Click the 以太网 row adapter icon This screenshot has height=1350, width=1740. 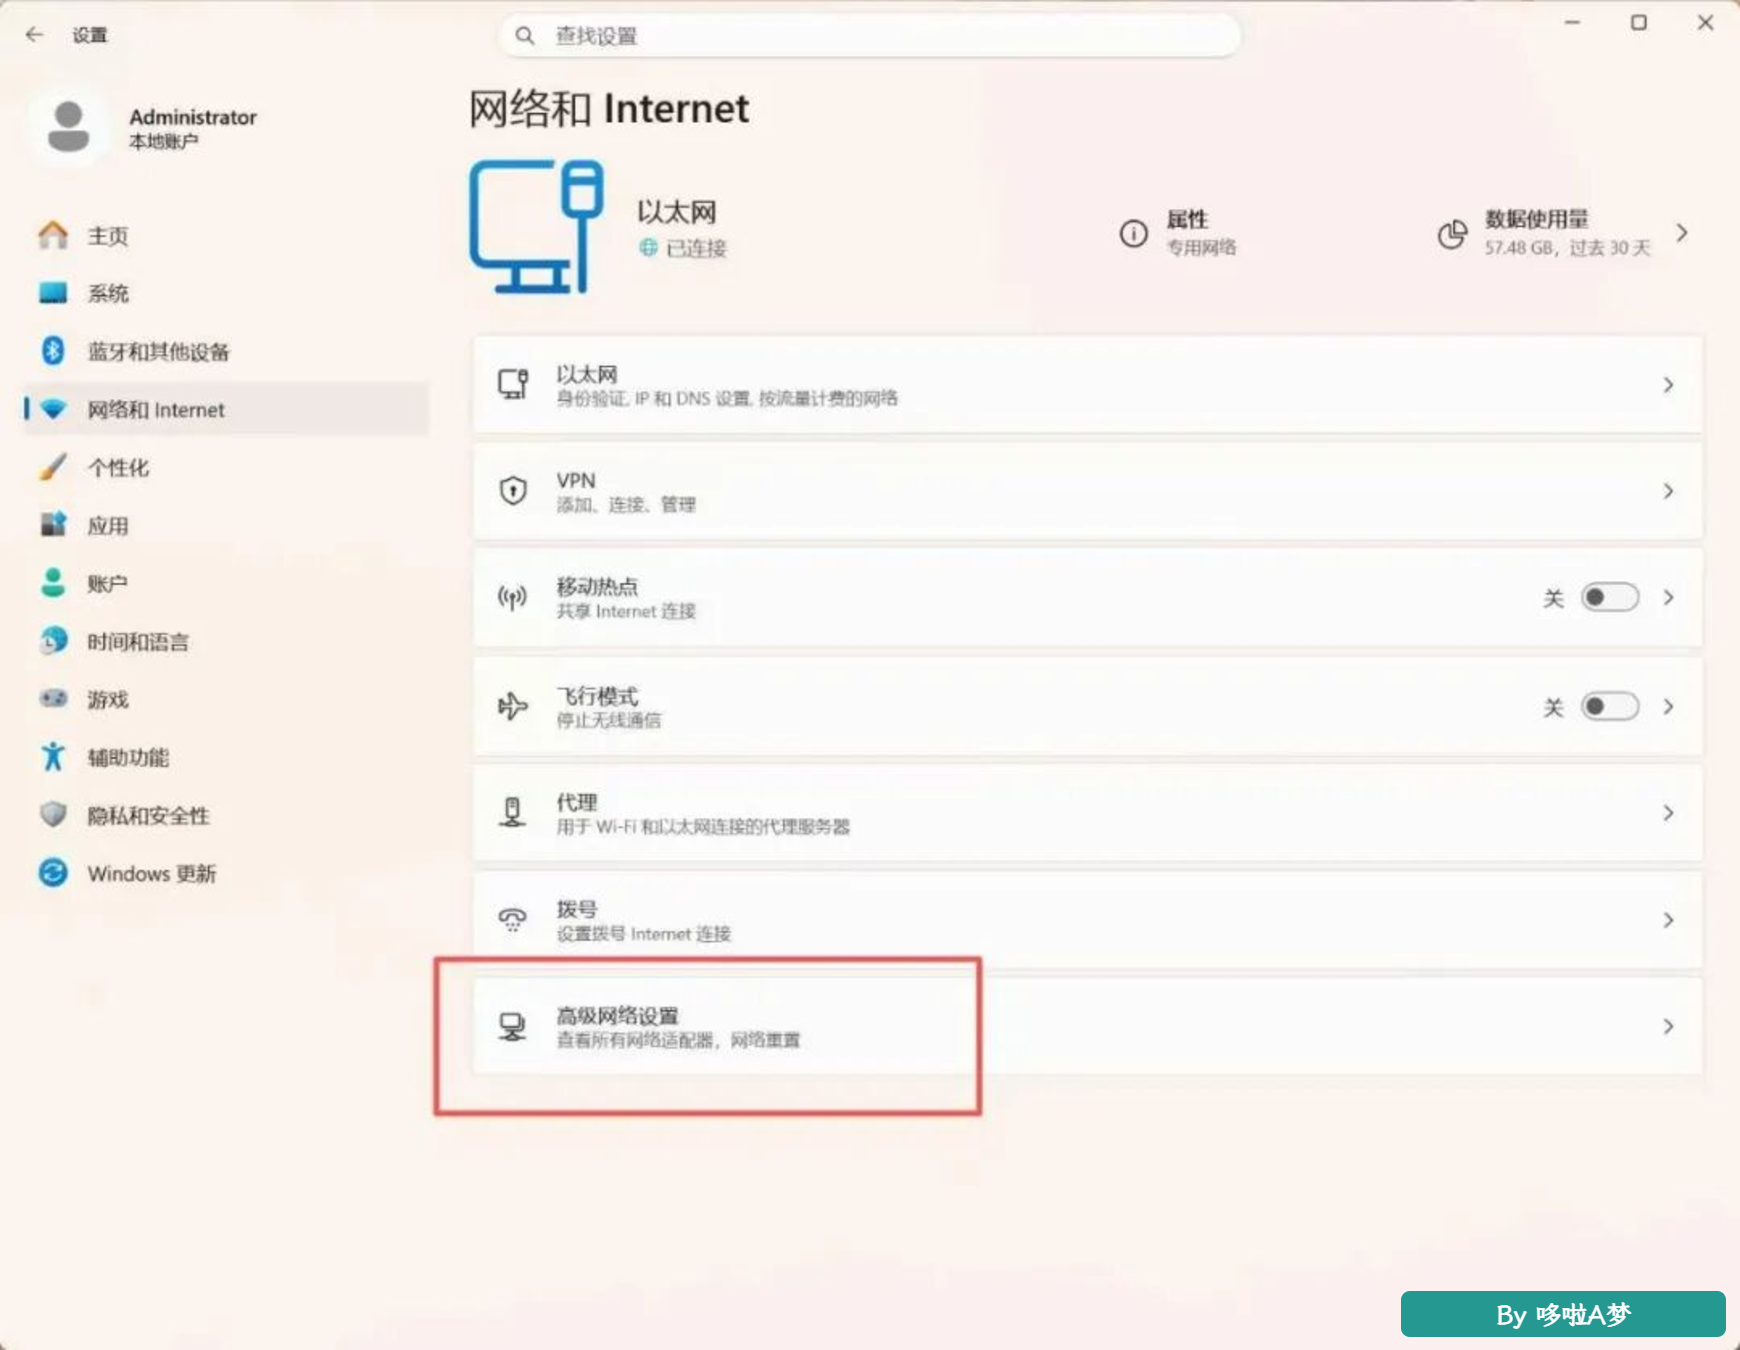point(513,384)
